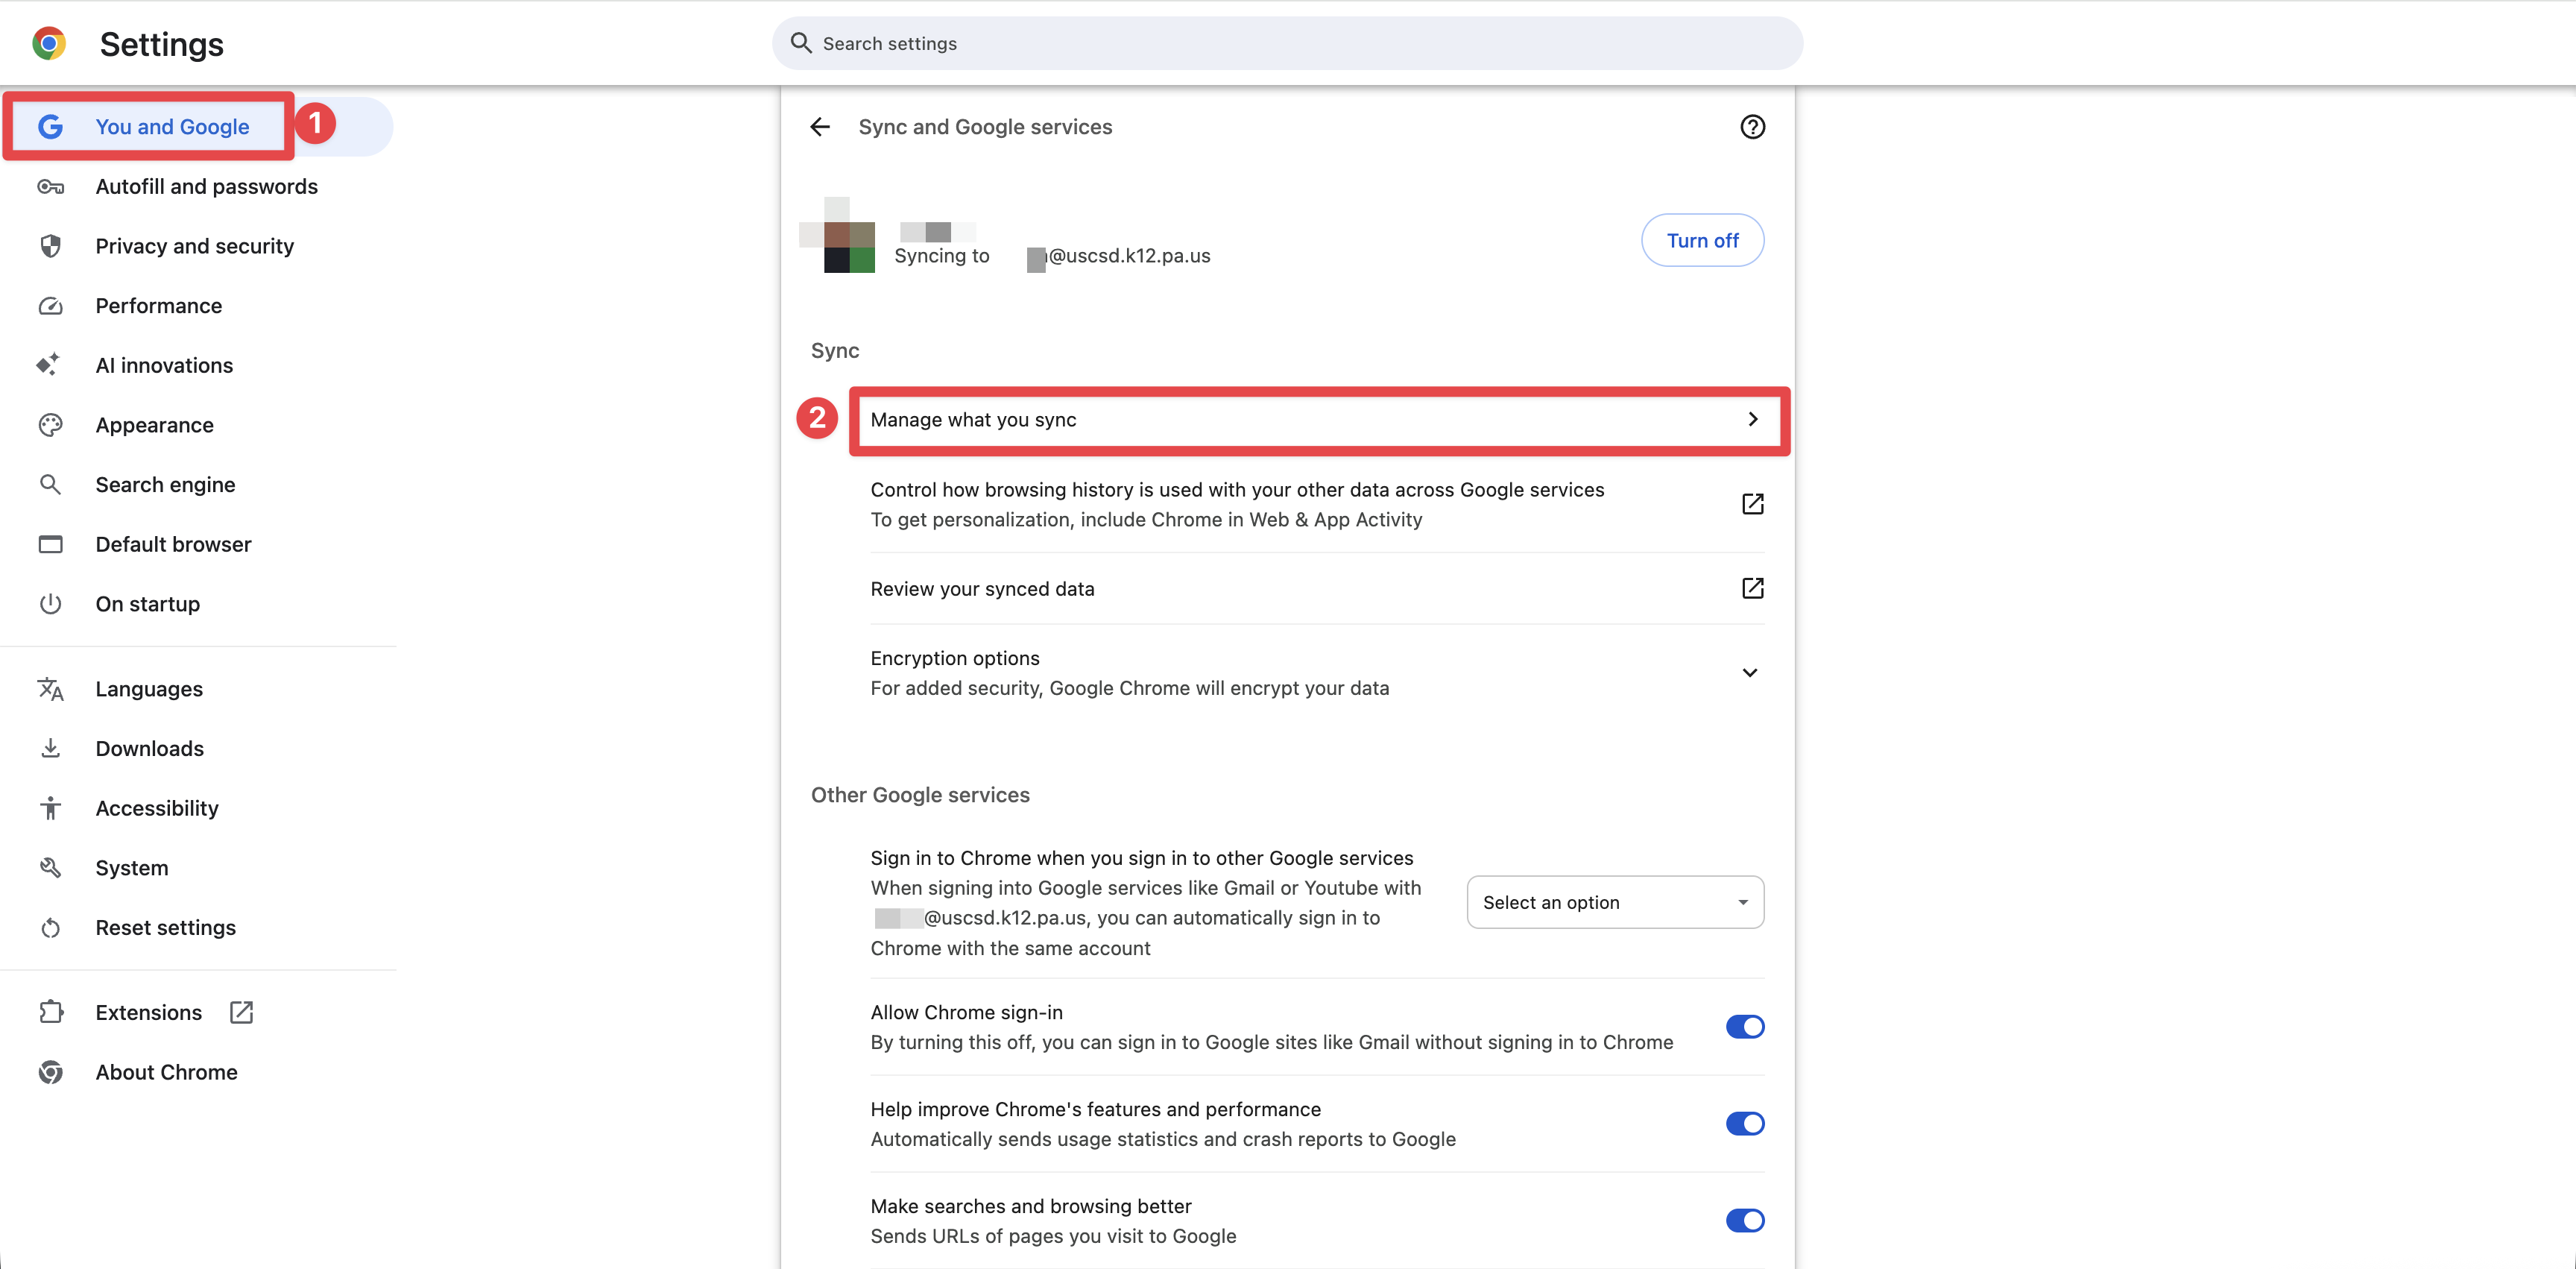Open the Performance settings section

(x=158, y=306)
